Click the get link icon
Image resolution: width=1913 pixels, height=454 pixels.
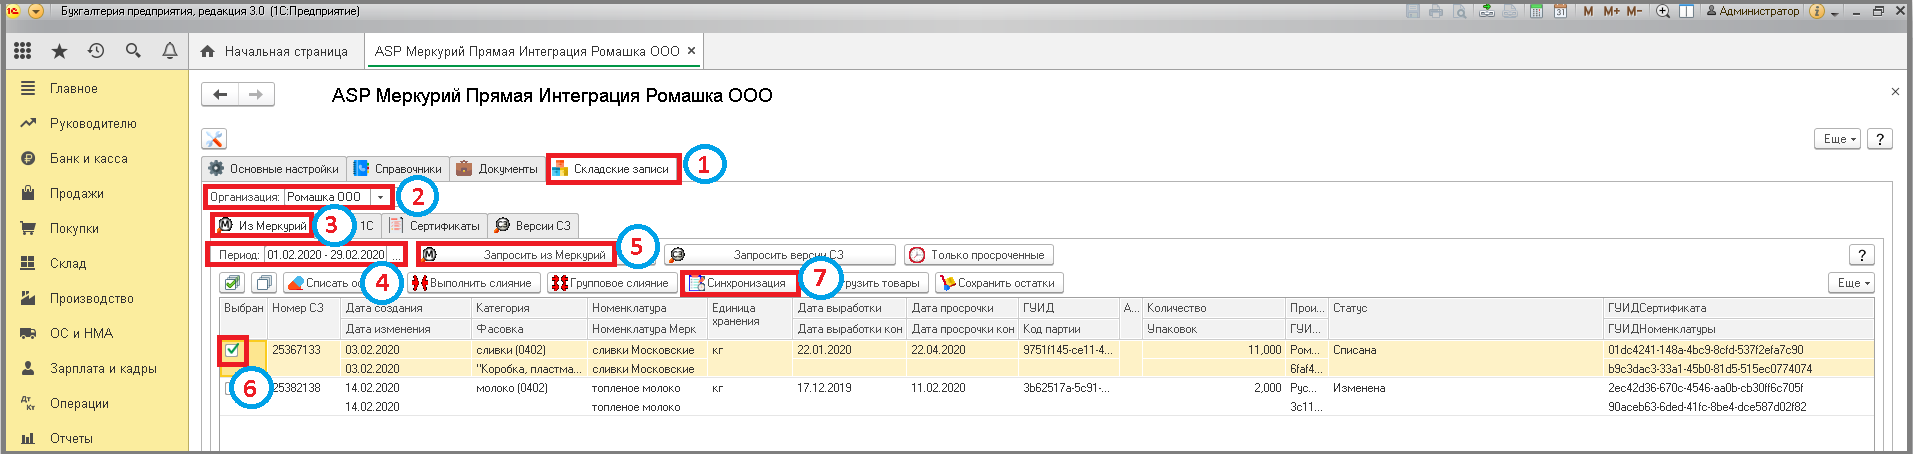[x=1487, y=12]
